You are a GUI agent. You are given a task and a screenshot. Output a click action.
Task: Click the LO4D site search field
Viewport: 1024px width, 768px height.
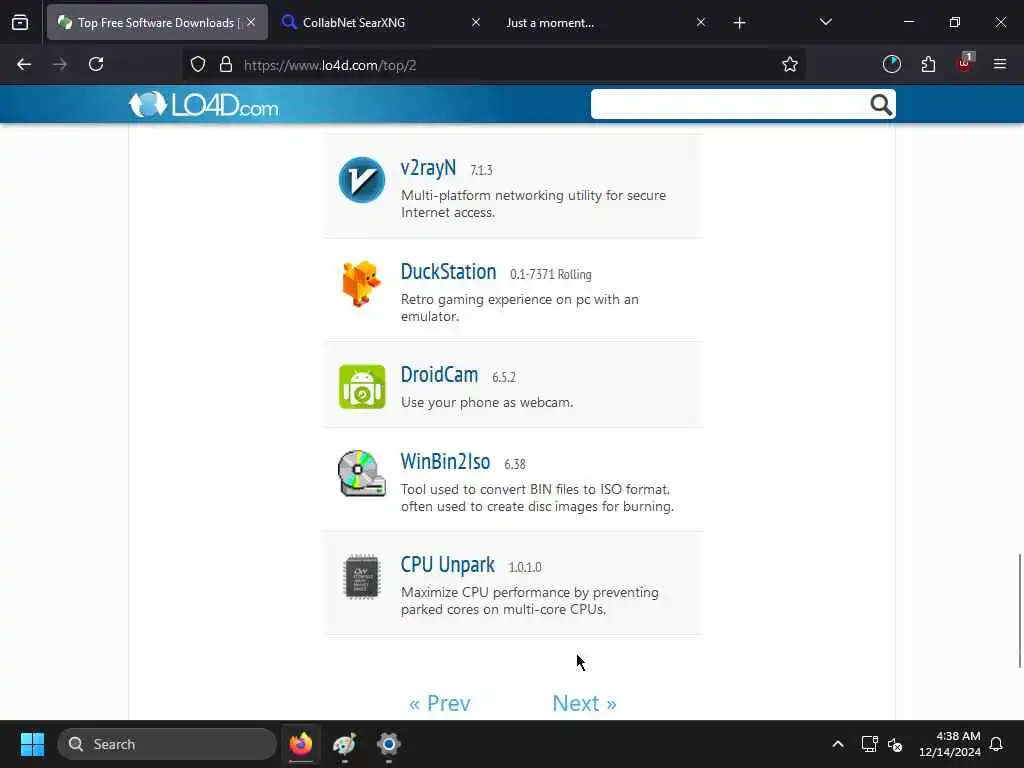tap(729, 104)
